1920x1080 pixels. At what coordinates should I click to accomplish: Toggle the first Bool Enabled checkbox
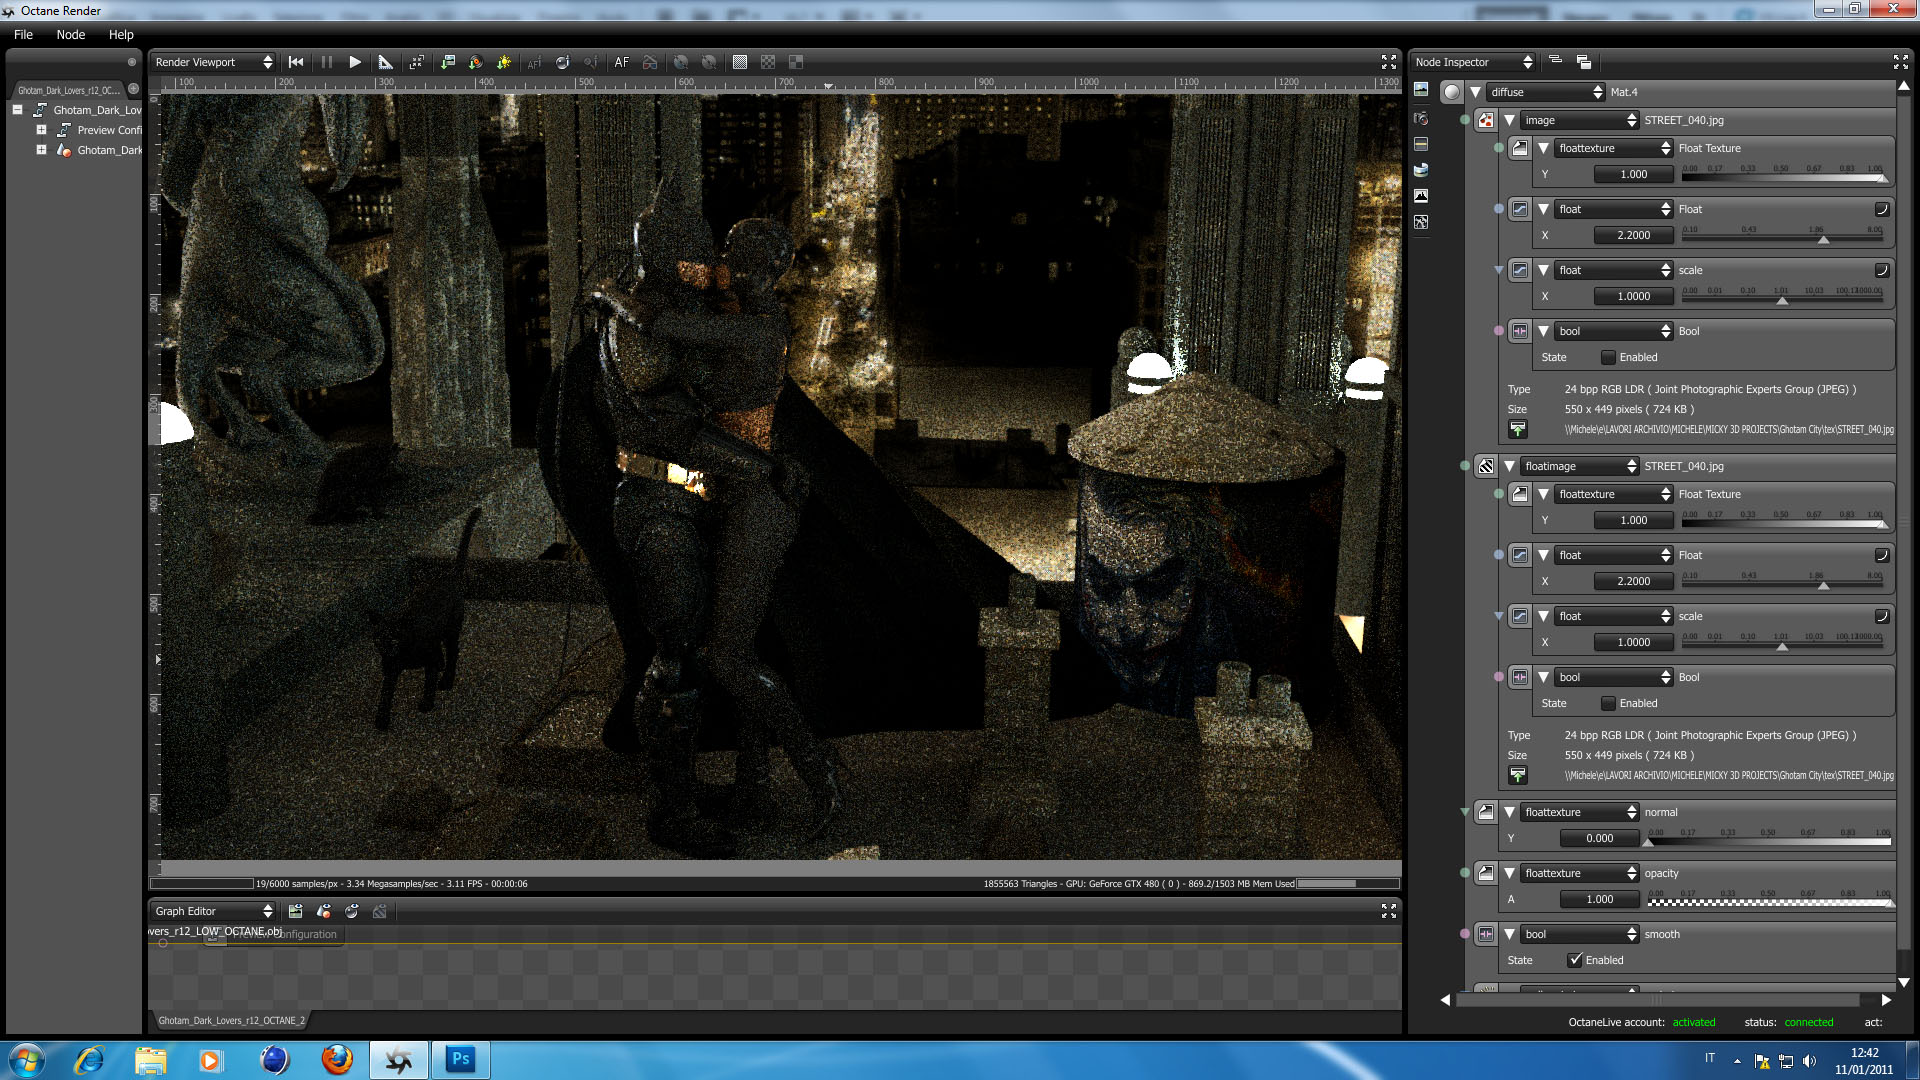pos(1608,357)
